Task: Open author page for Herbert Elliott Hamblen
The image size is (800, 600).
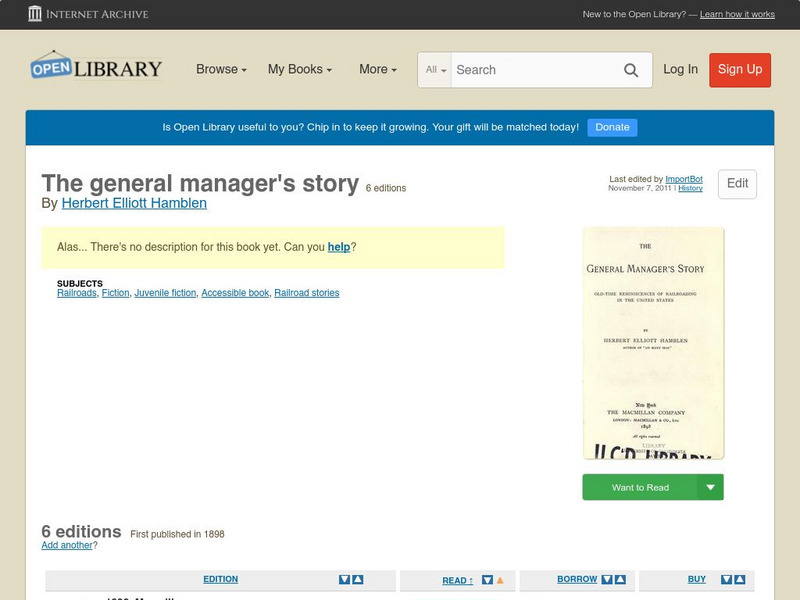Action: tap(135, 203)
